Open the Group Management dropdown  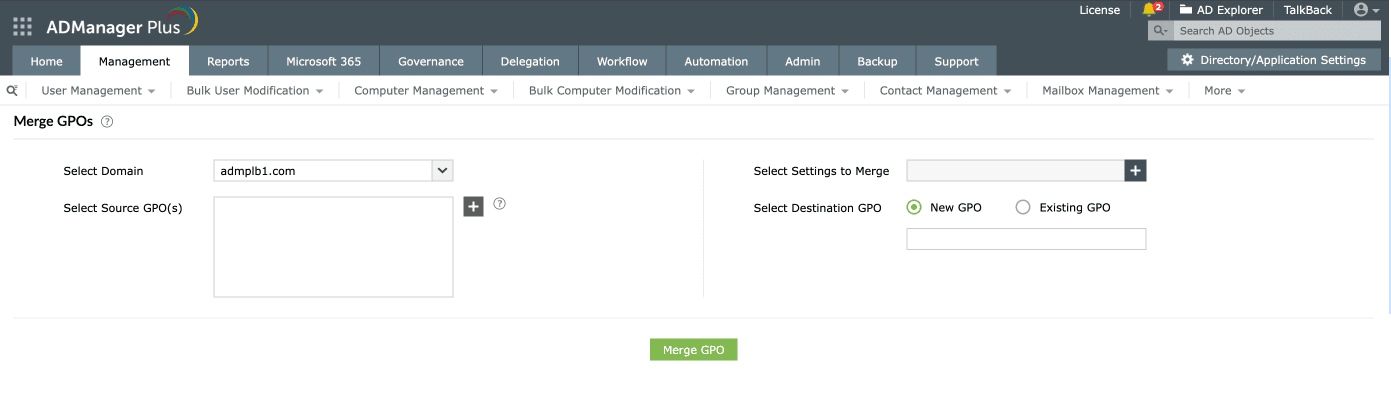pyautogui.click(x=787, y=90)
